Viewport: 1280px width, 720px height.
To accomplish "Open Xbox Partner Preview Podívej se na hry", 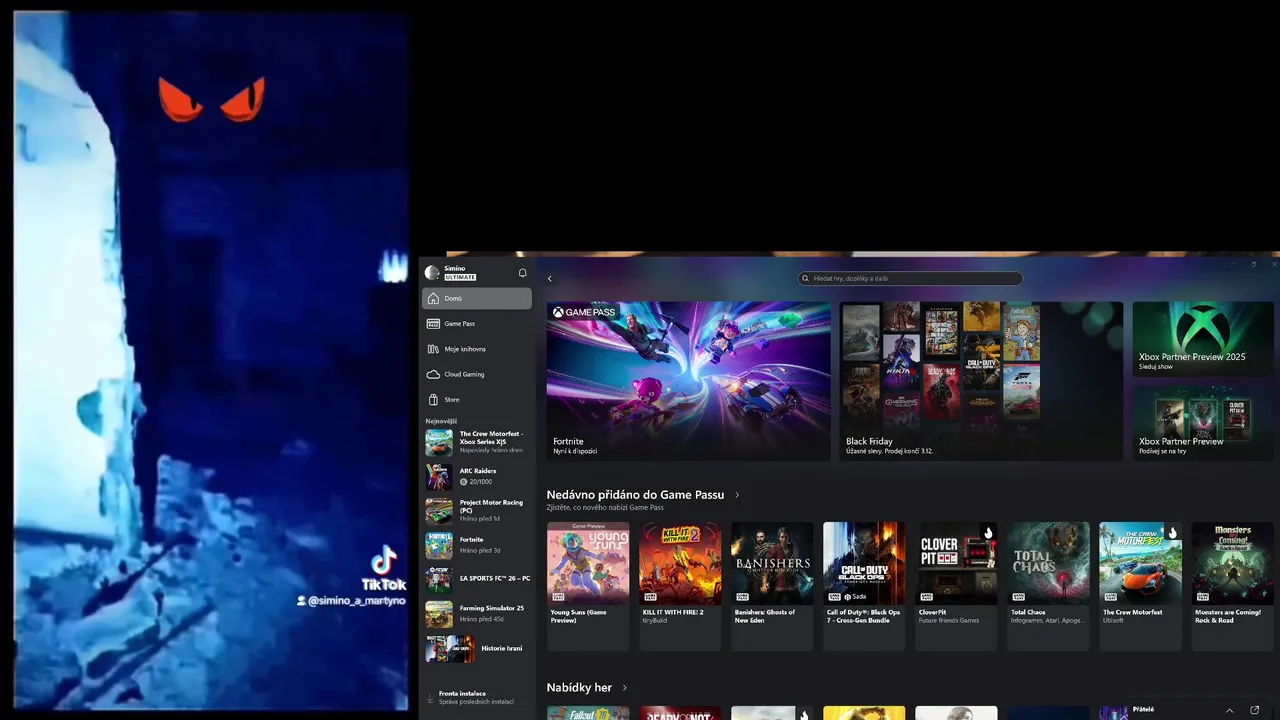I will click(x=1203, y=423).
